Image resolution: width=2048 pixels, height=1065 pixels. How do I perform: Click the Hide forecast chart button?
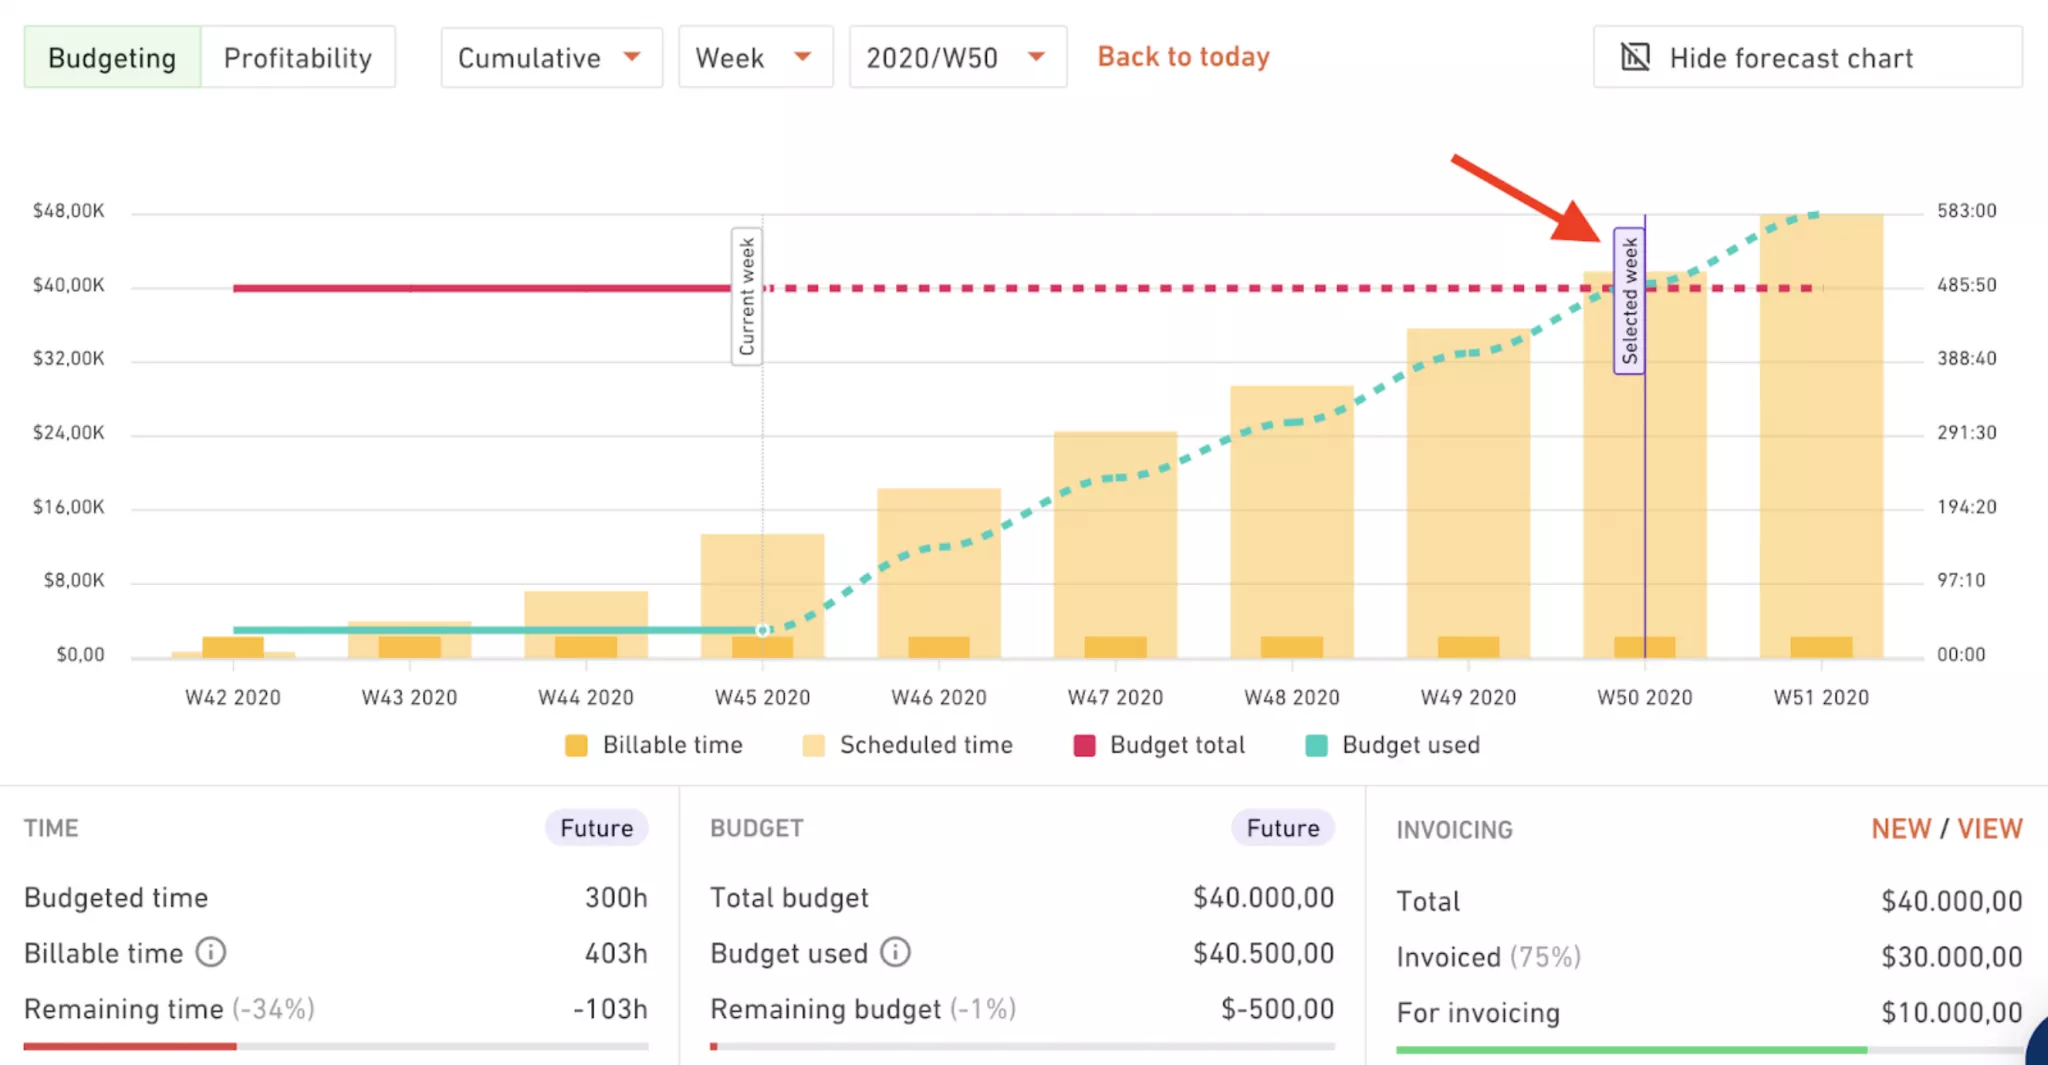[1807, 57]
